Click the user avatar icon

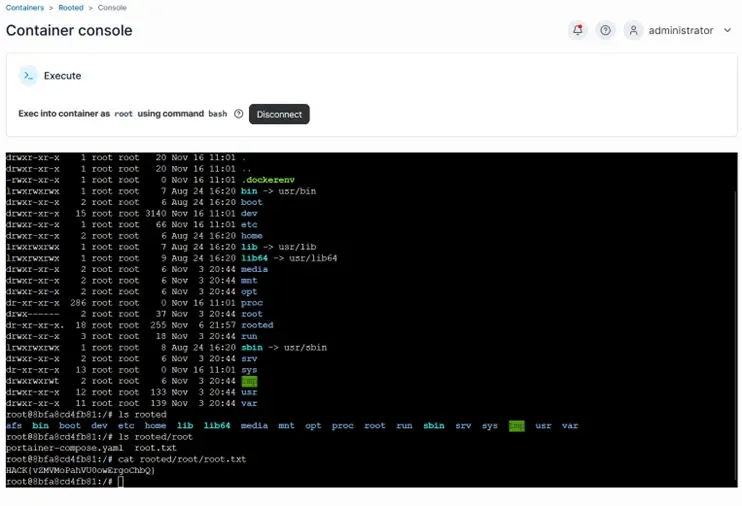coord(633,31)
